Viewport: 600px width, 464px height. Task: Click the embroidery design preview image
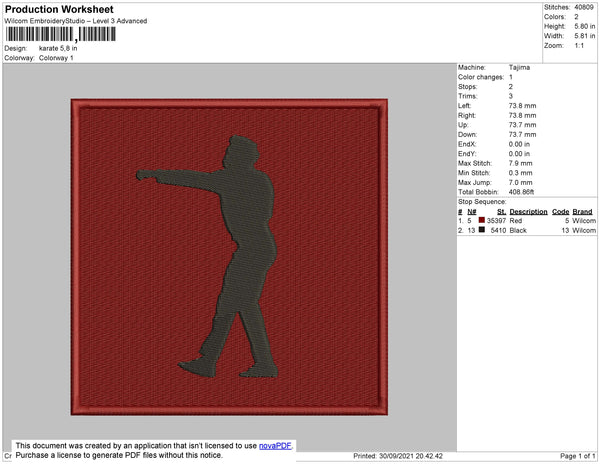coord(229,257)
